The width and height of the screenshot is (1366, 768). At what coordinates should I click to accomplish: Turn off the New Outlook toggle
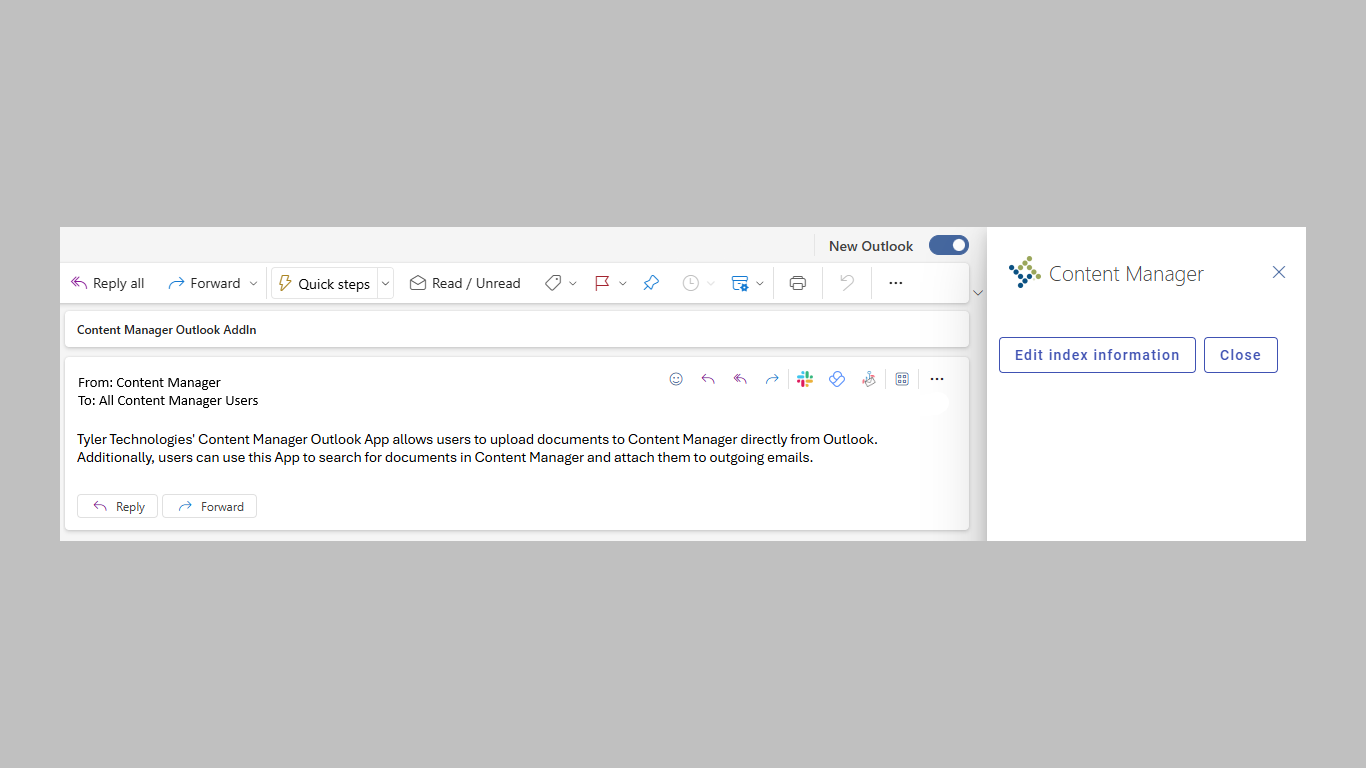pos(949,245)
